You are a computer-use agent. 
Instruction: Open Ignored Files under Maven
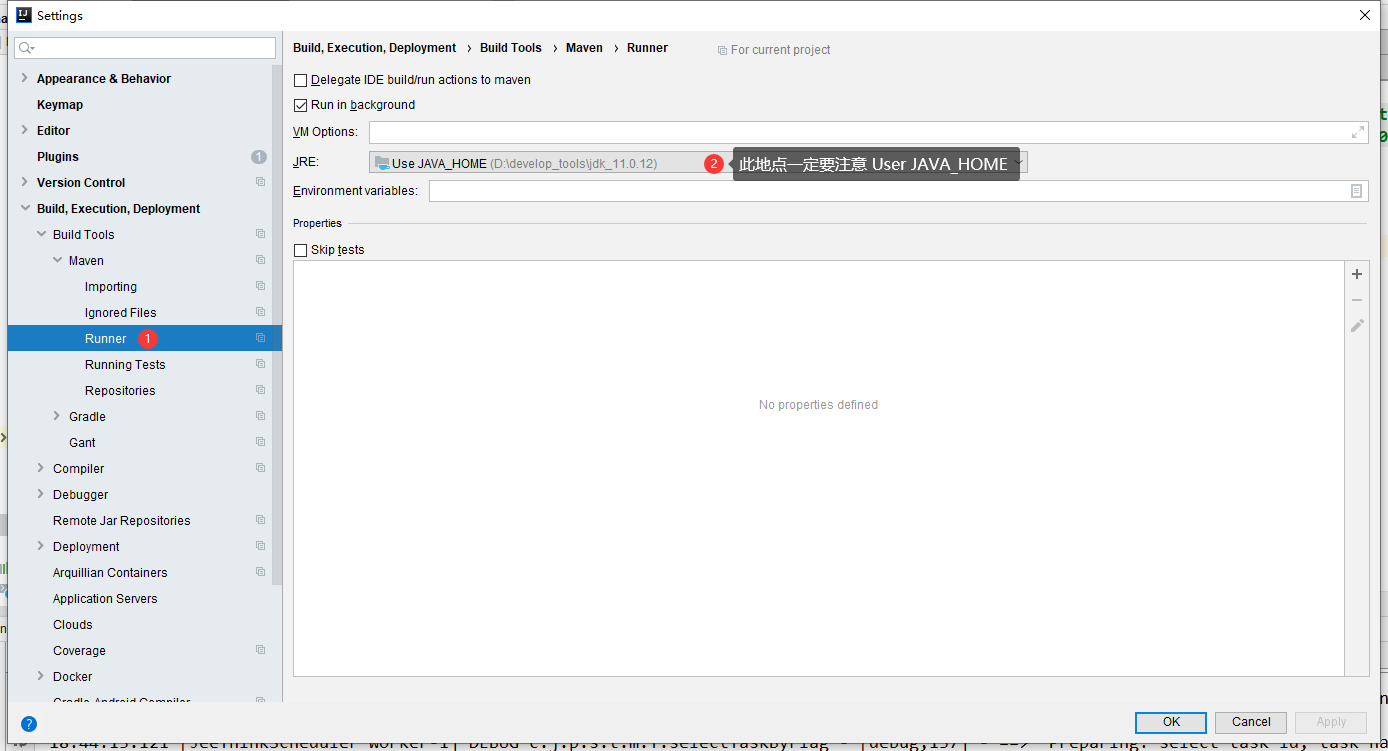click(x=121, y=313)
